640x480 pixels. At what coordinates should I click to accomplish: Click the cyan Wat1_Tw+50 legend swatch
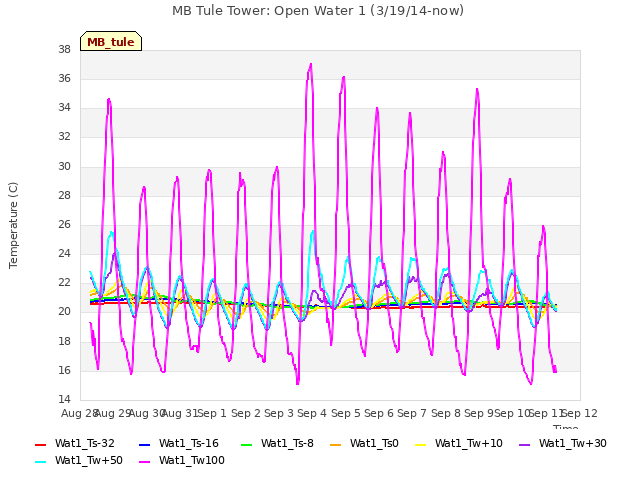pyautogui.click(x=41, y=462)
